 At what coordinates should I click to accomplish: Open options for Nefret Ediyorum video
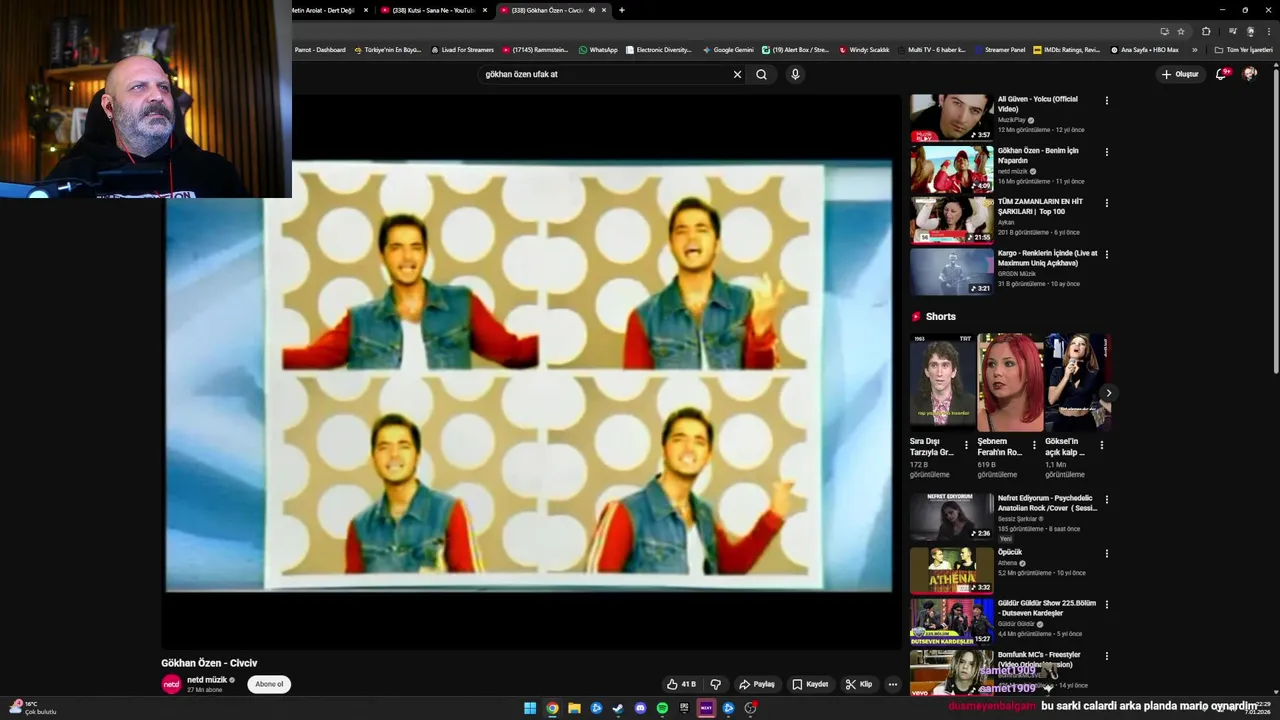coord(1106,499)
